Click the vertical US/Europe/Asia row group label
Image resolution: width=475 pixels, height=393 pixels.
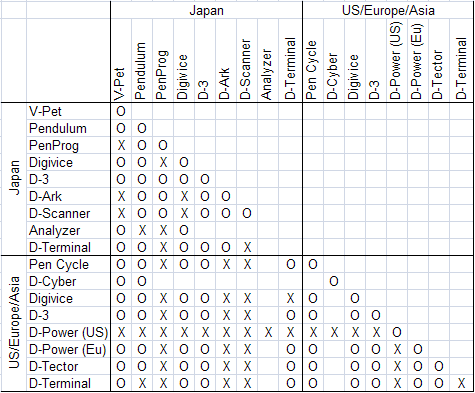point(14,322)
